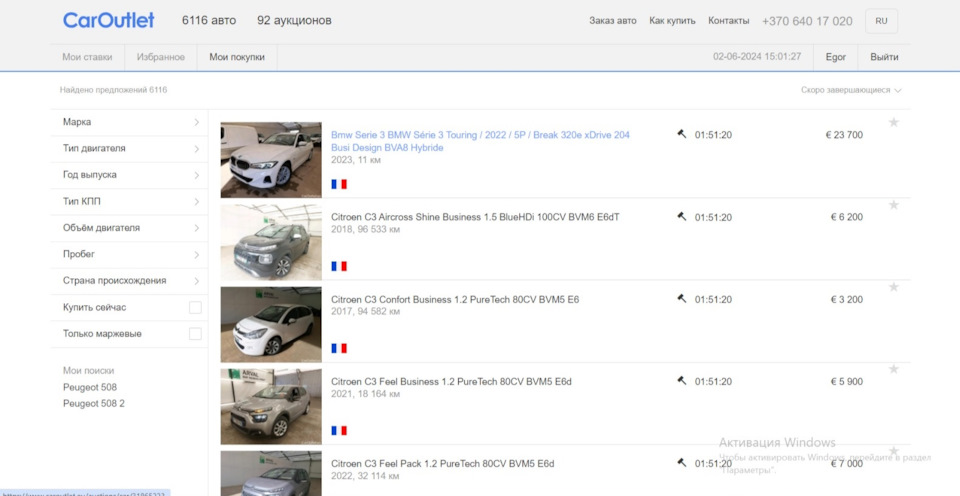
Task: Click the Выйти logout button
Action: [884, 57]
